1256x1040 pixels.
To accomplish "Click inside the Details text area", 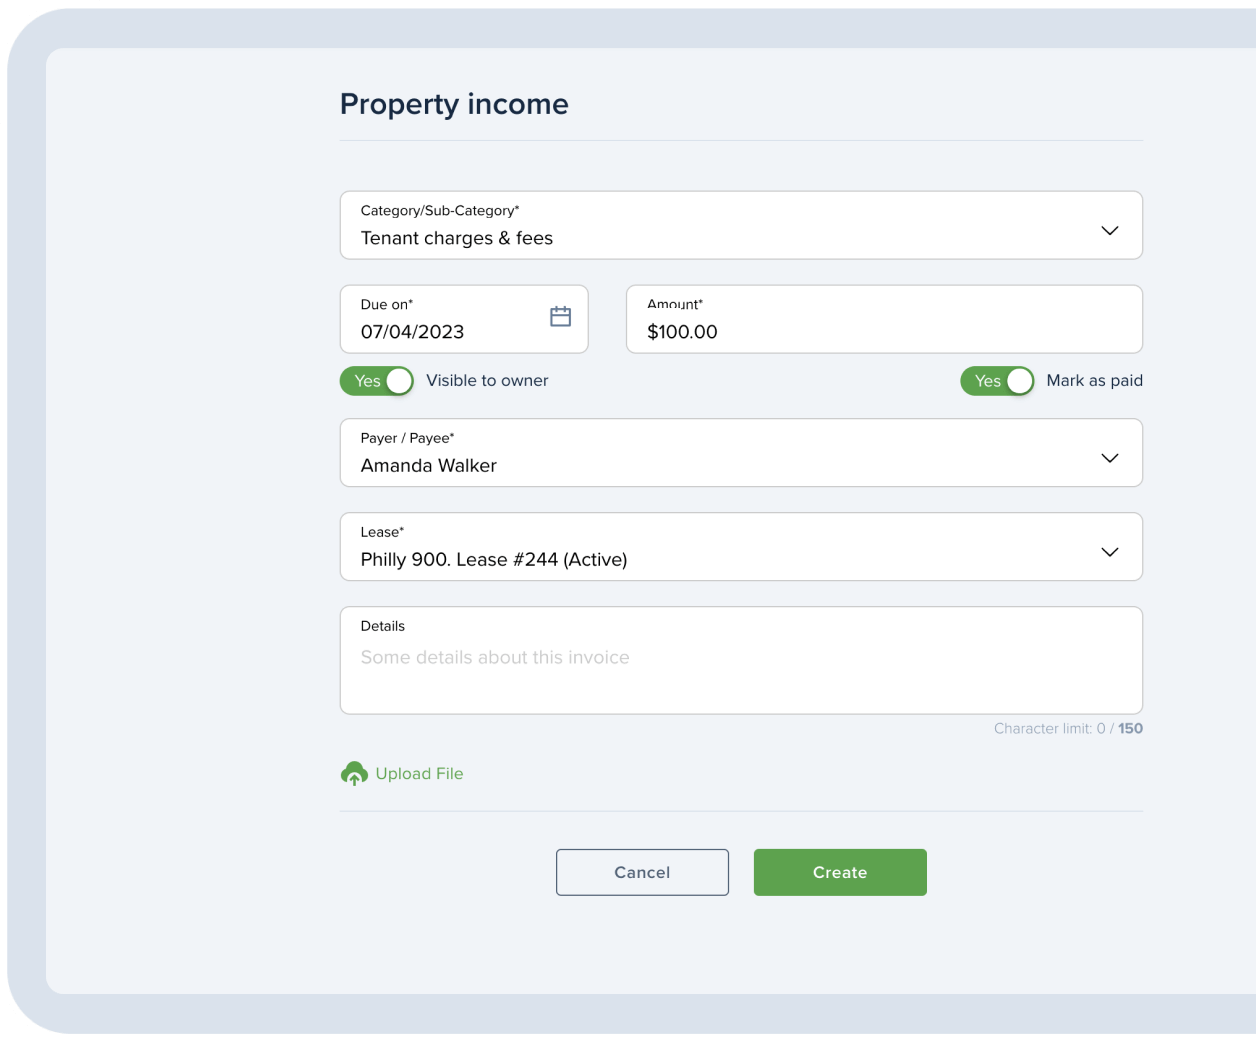I will pyautogui.click(x=740, y=660).
